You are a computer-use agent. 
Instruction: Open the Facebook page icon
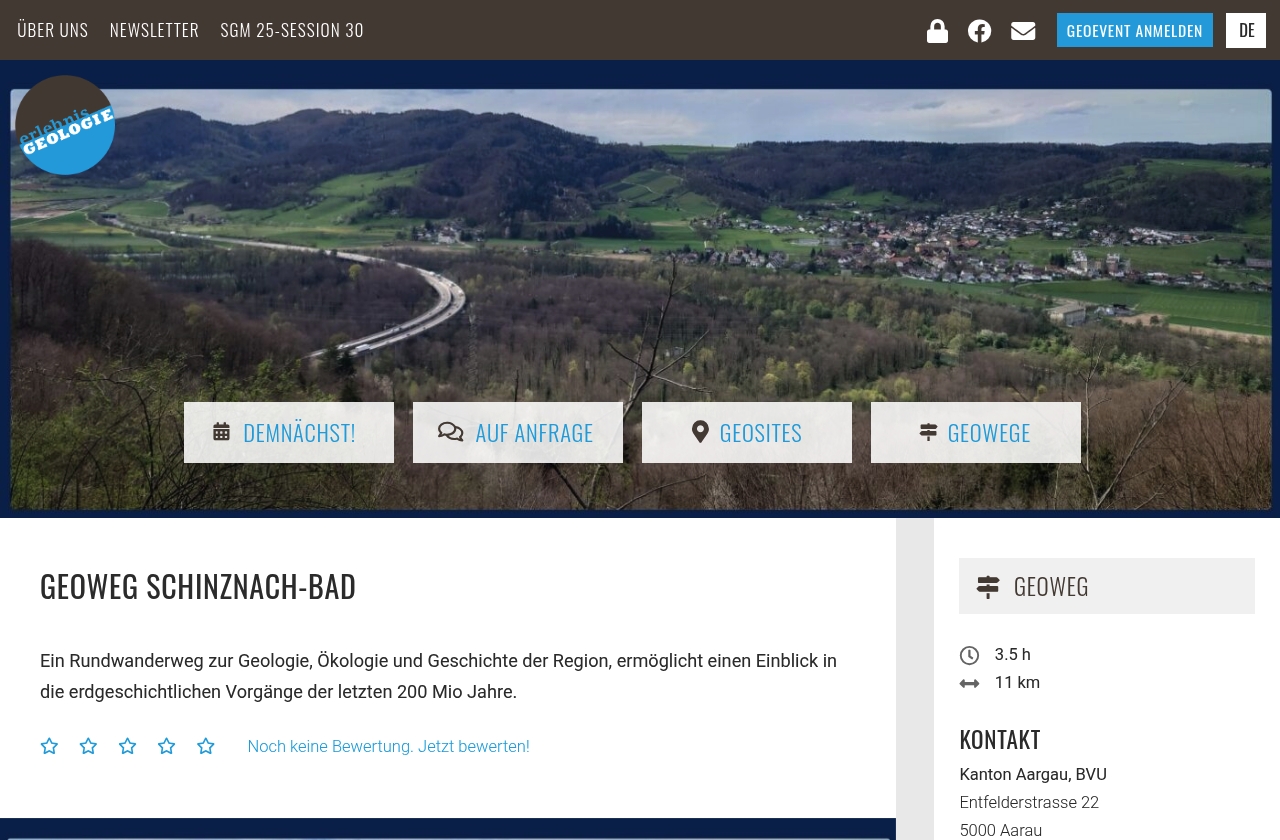(980, 30)
